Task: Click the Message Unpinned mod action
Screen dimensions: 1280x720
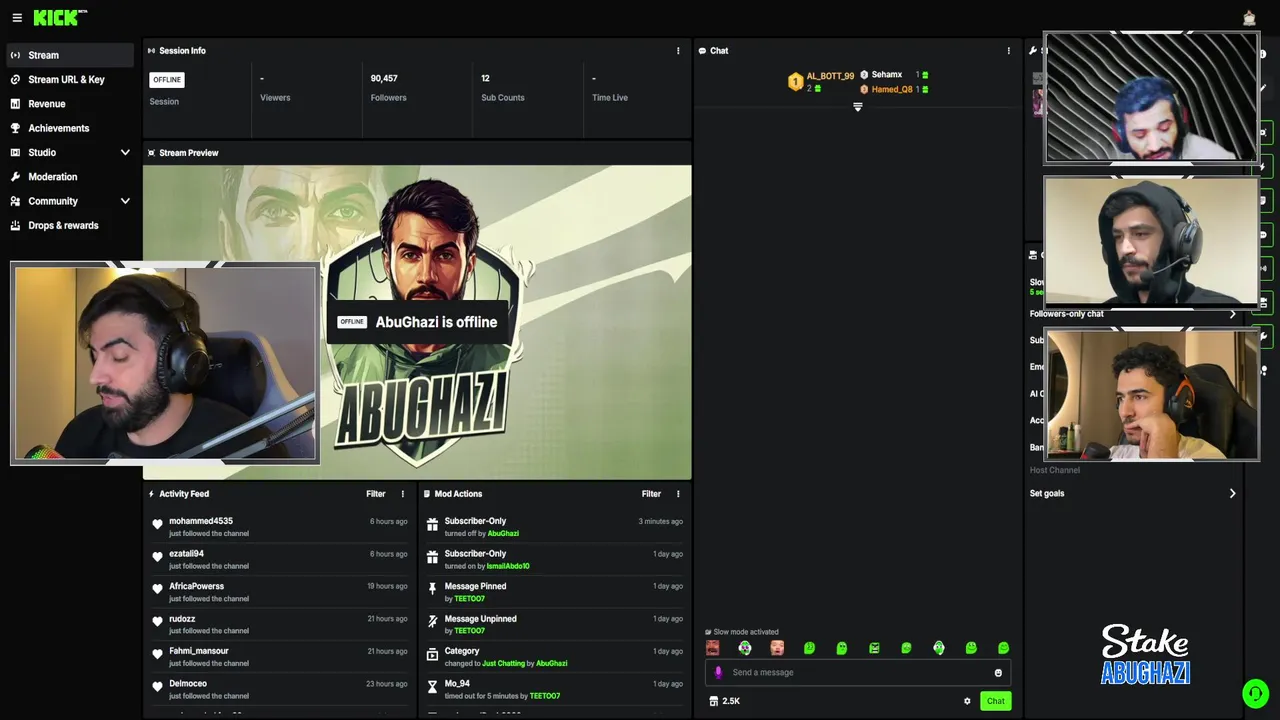Action: click(480, 619)
